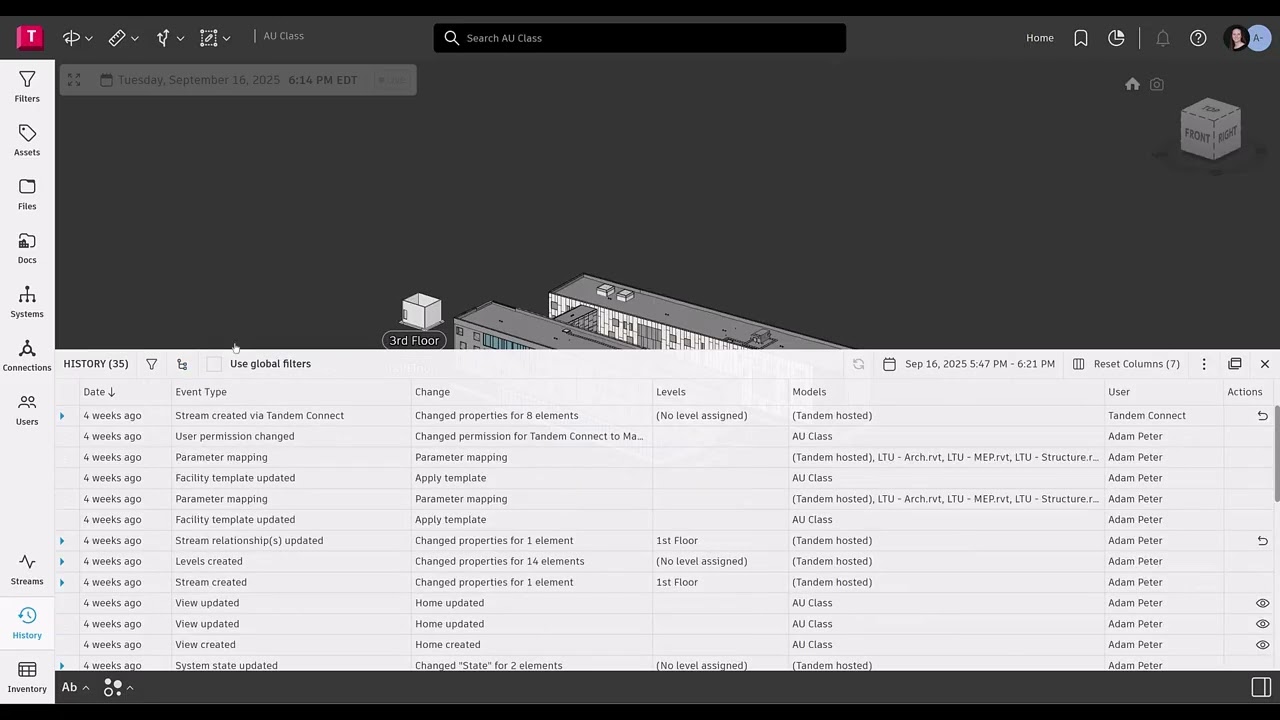The image size is (1280, 720).
Task: Open the Assets panel
Action: coord(27,140)
